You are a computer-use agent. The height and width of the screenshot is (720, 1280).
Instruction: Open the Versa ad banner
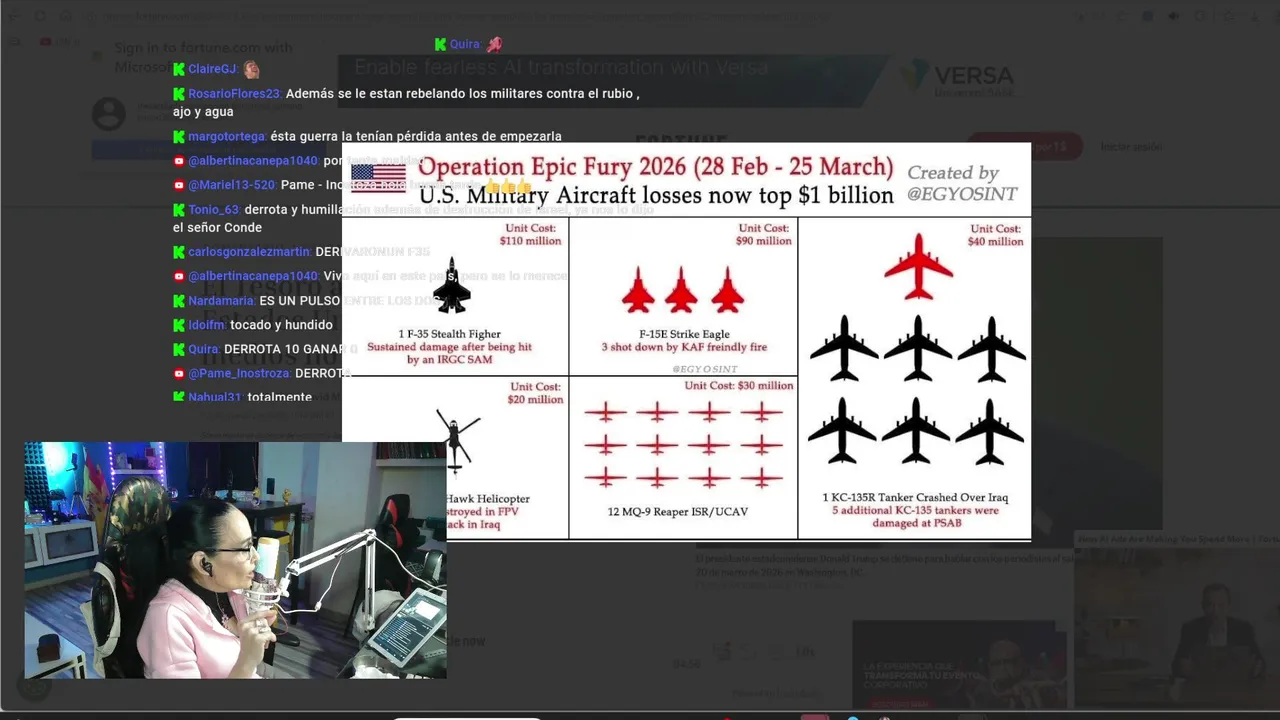(685, 79)
